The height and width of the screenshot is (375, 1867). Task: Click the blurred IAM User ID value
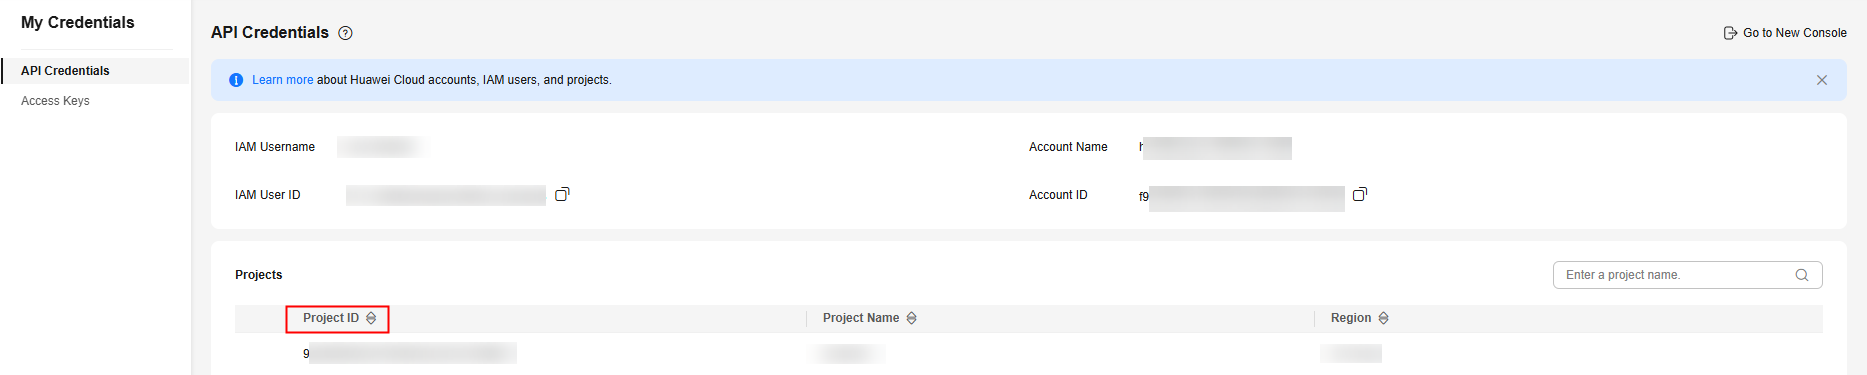446,195
